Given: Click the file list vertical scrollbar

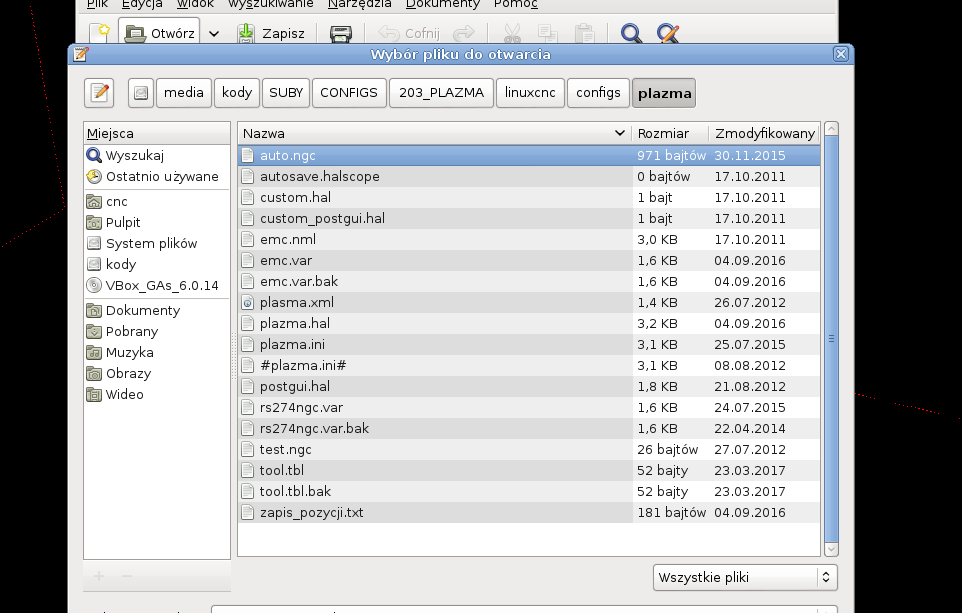Looking at the screenshot, I should (831, 339).
